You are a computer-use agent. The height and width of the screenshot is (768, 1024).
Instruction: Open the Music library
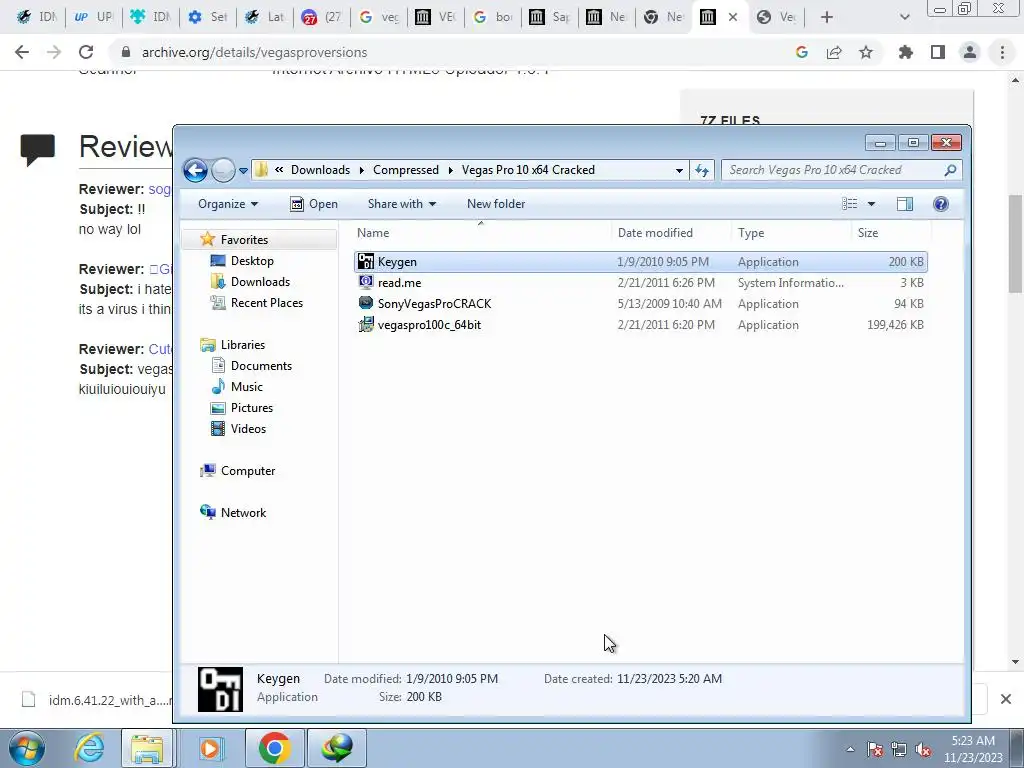(x=246, y=387)
